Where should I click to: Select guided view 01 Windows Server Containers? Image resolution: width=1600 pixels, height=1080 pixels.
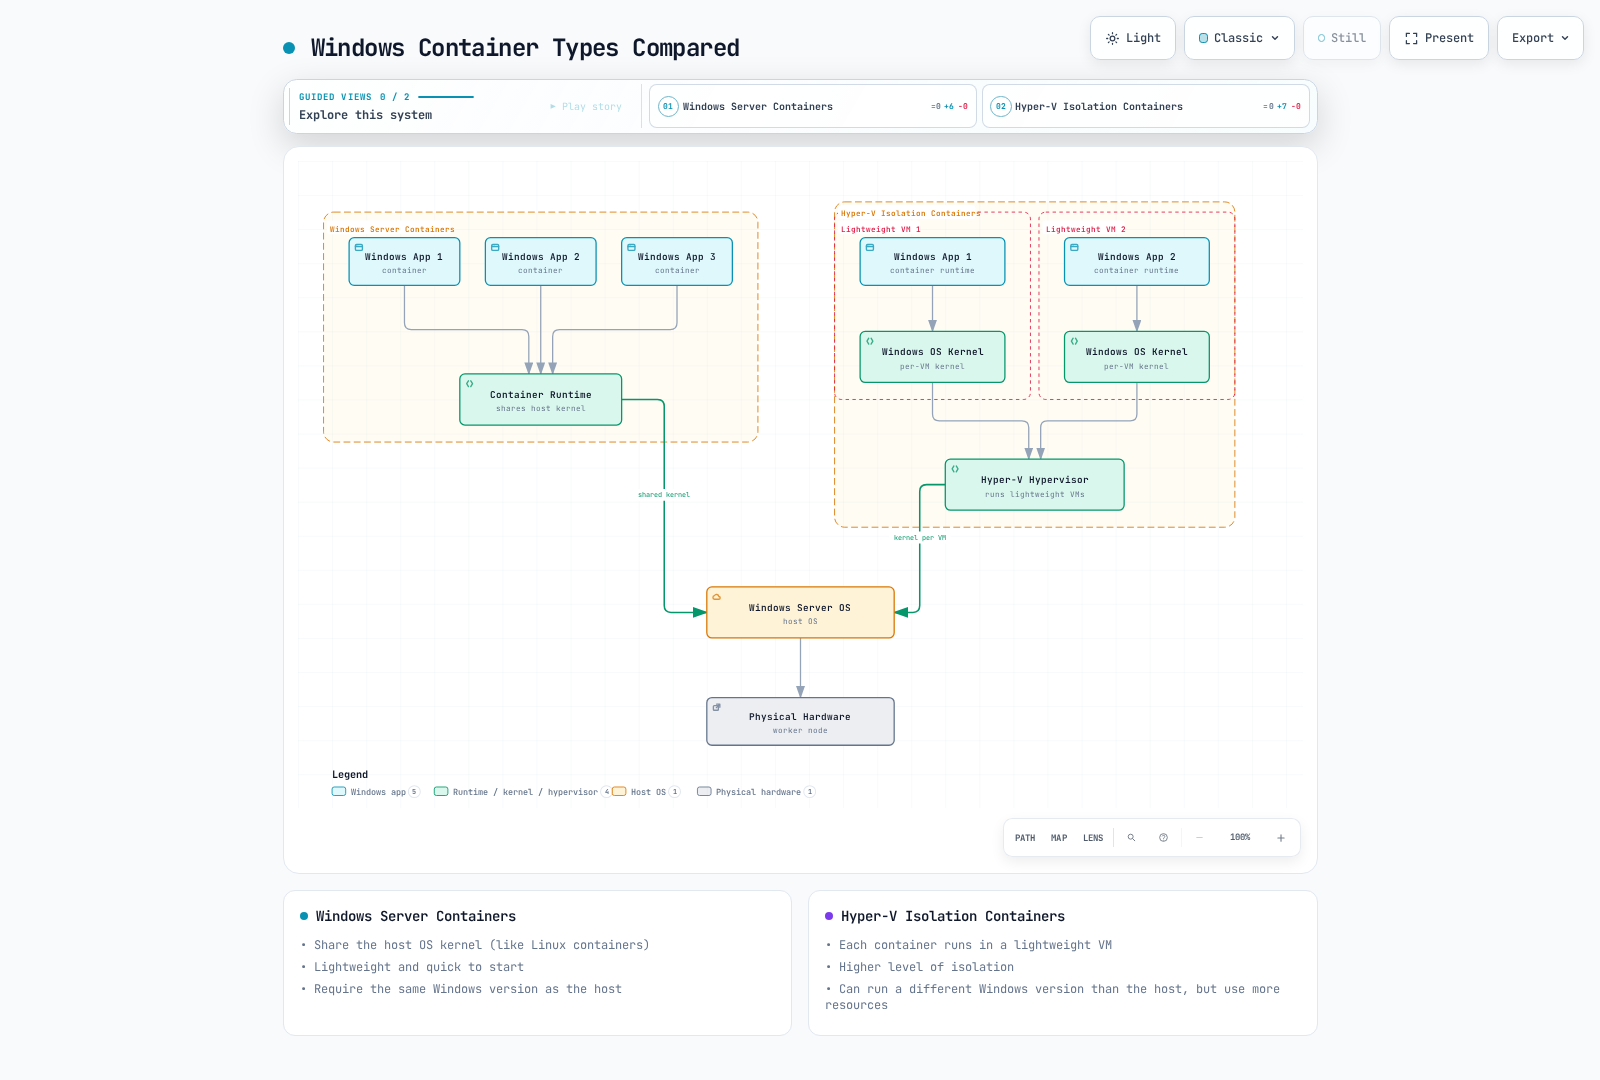[x=812, y=106]
